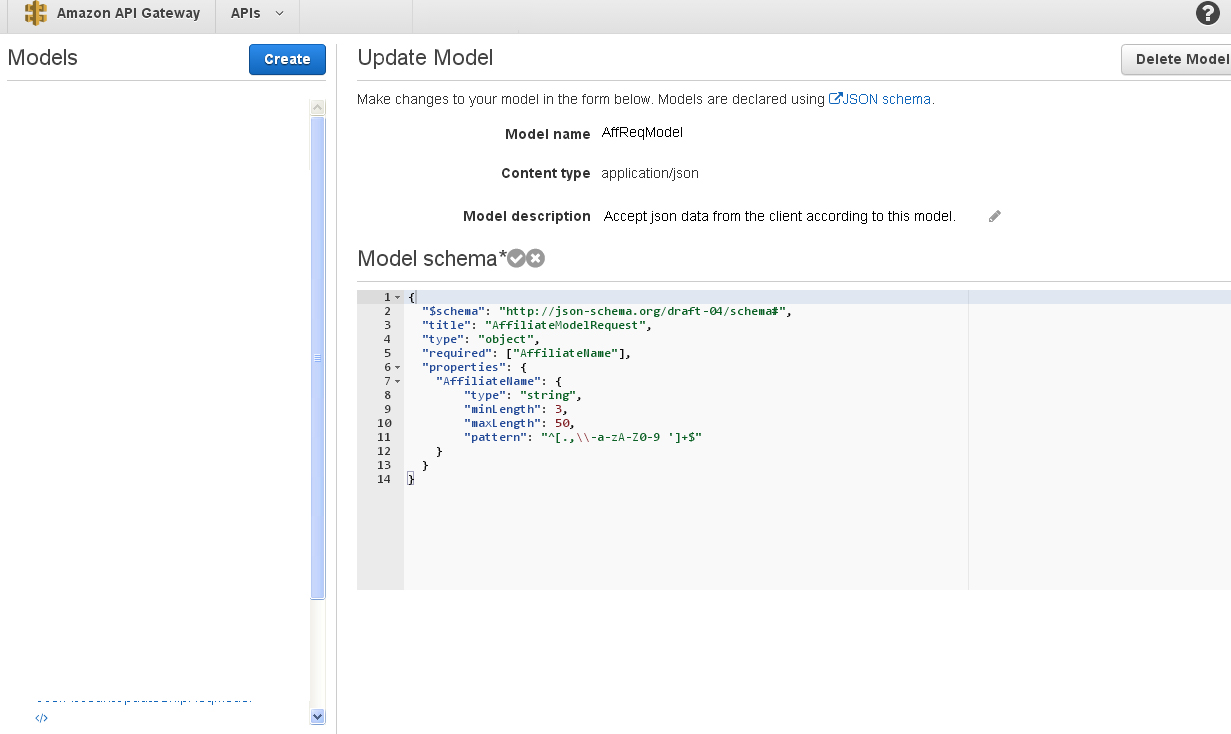Click the "object" type value on line 4
Viewport: 1231px width, 734px height.
(x=505, y=339)
